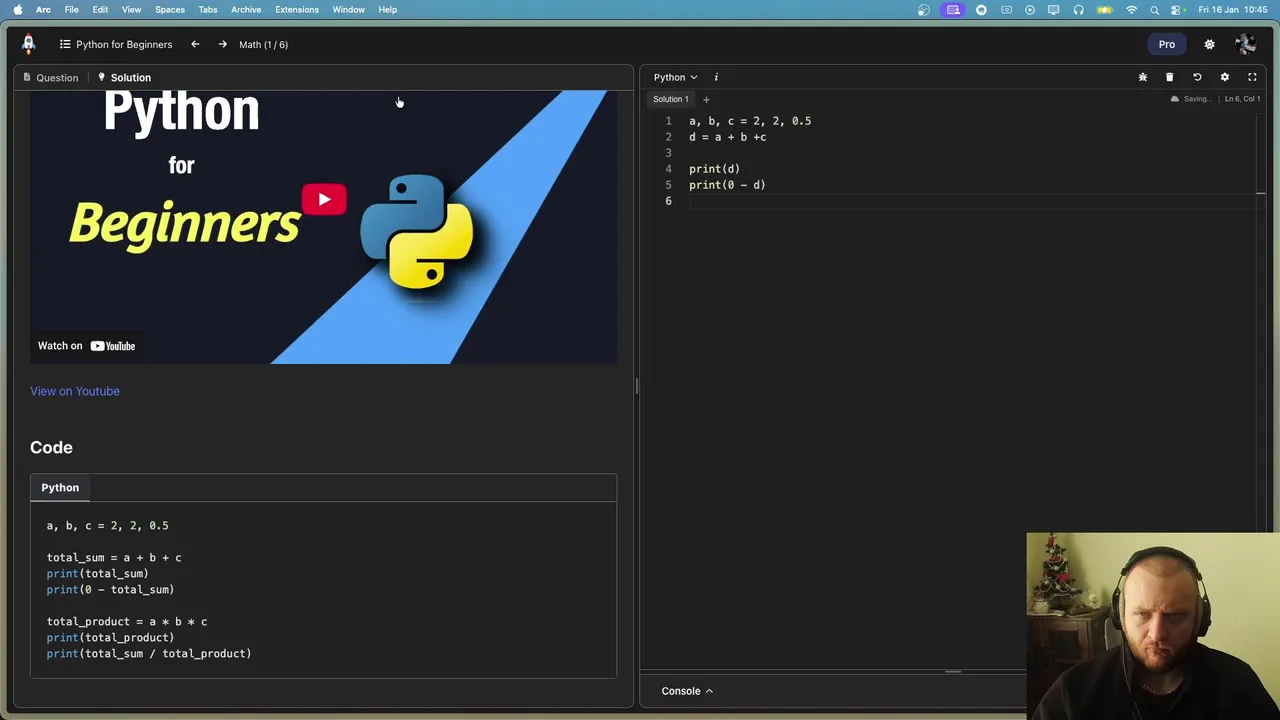The image size is (1280, 720).
Task: Play the Python for Beginners YouTube video
Action: click(324, 199)
